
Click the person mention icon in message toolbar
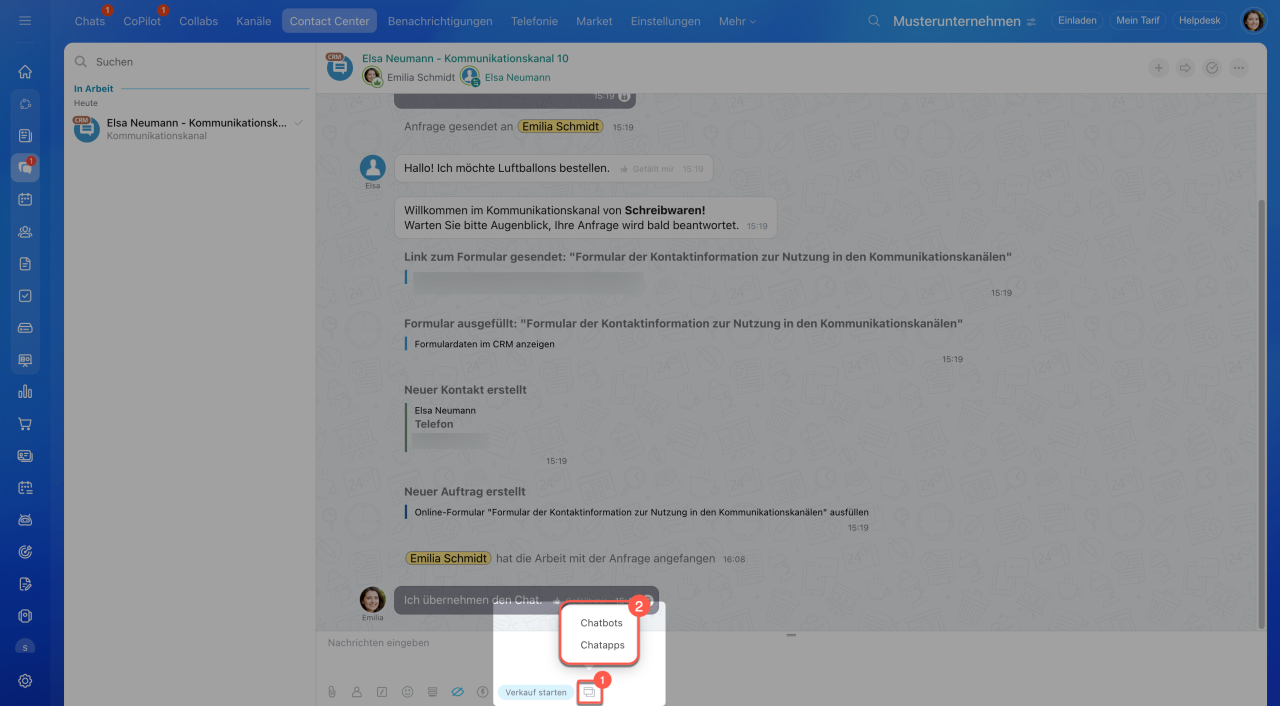point(357,692)
